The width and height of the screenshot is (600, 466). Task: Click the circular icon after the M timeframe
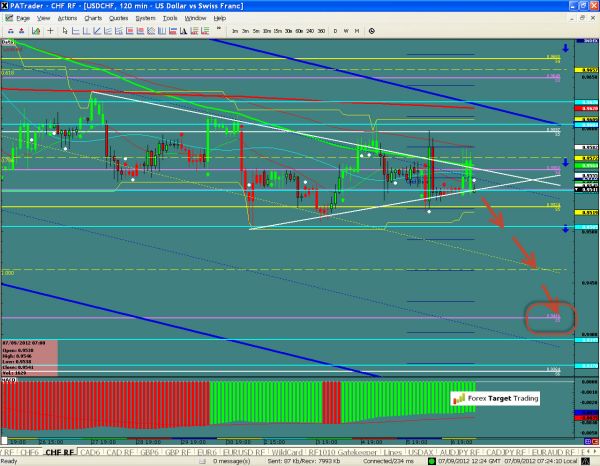coord(372,32)
